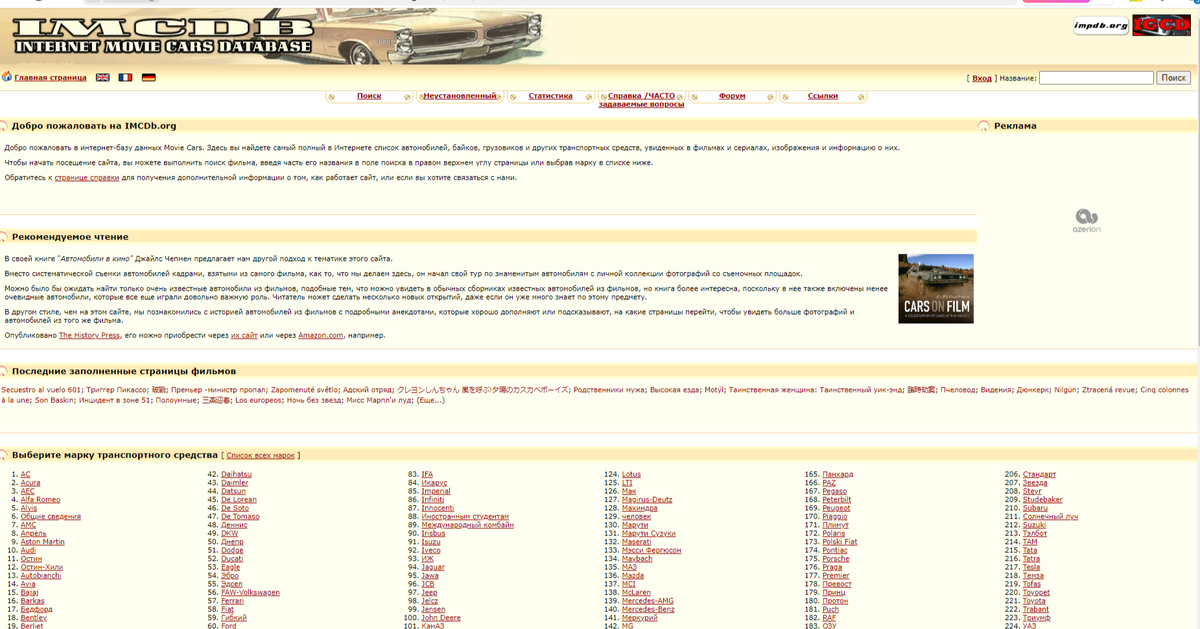The height and width of the screenshot is (629, 1200).
Task: Click the small icon beside the Реклама heading
Action: (985, 125)
